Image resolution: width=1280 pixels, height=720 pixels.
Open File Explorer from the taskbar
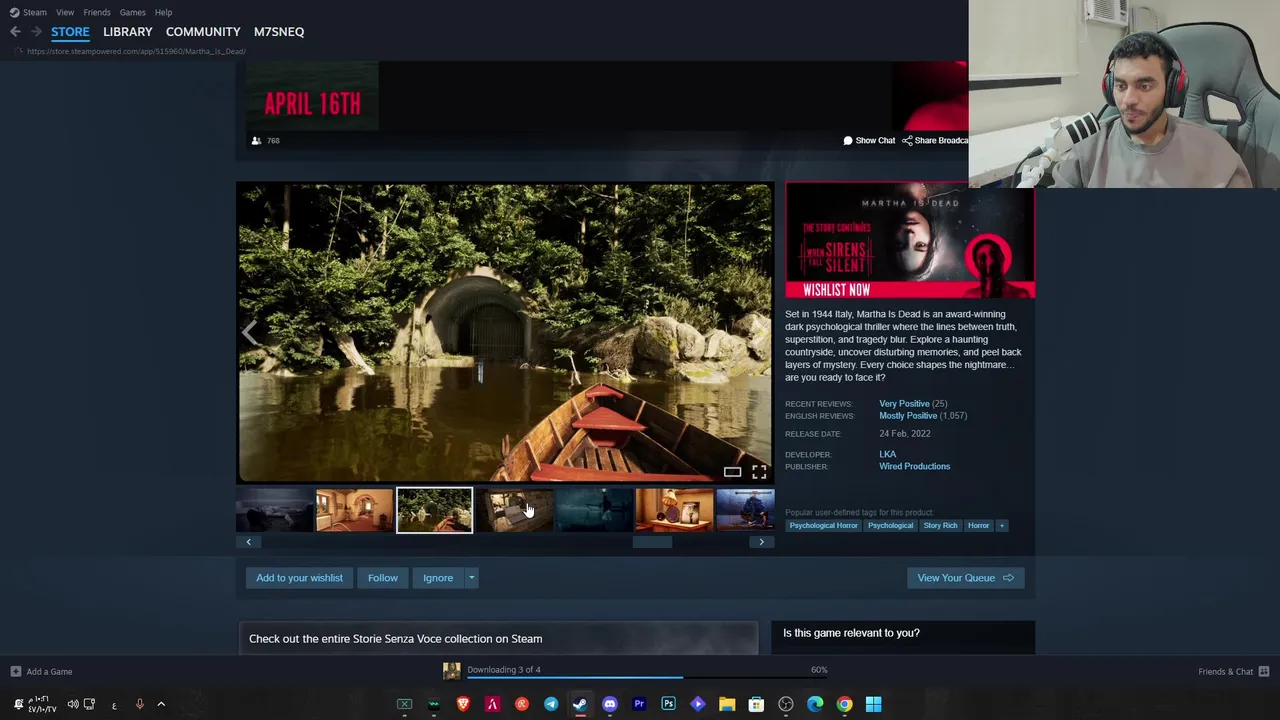tap(727, 705)
